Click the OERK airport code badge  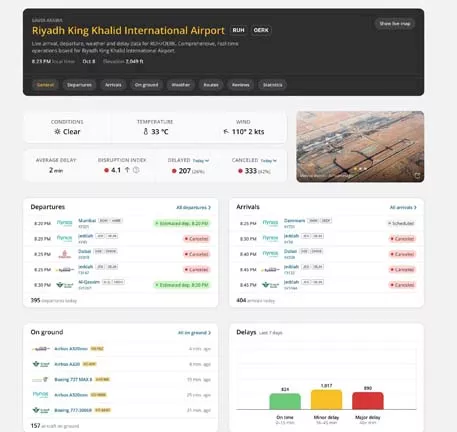(x=261, y=30)
